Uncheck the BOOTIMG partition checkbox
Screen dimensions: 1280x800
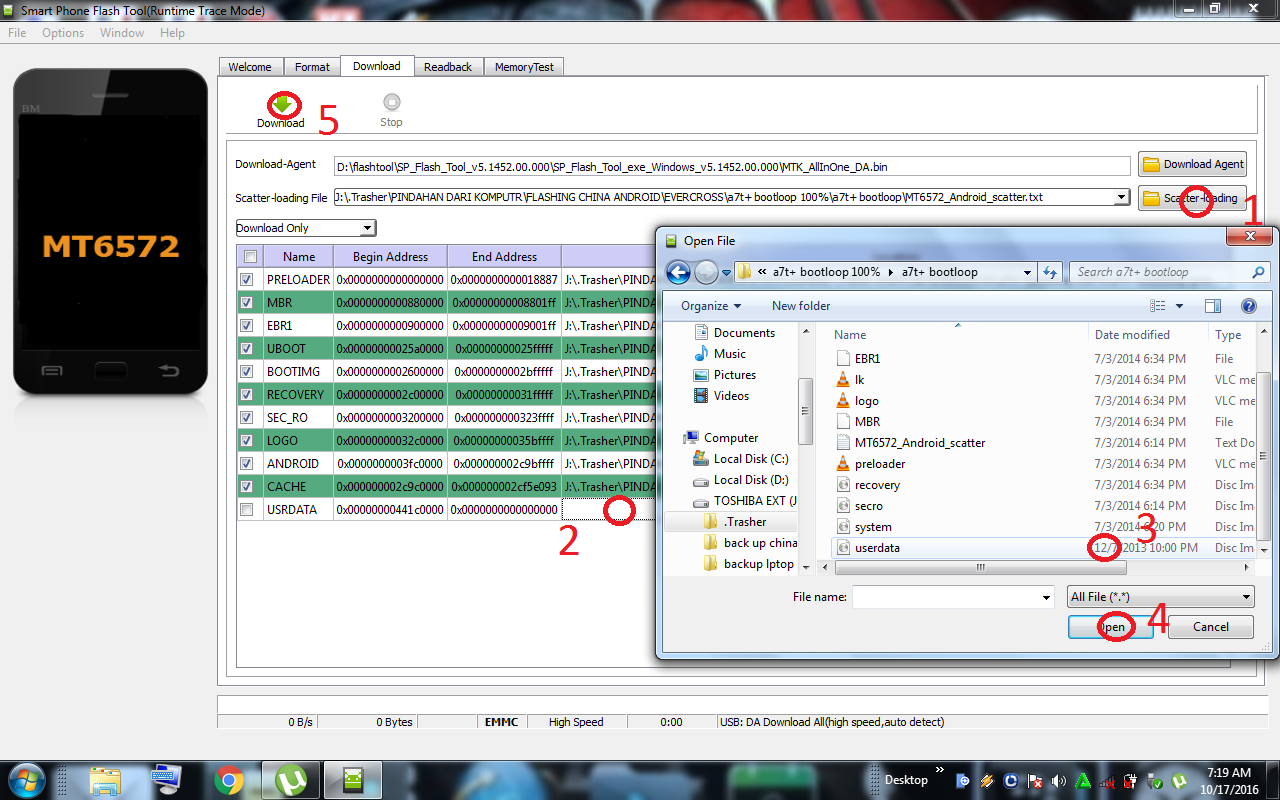point(247,371)
